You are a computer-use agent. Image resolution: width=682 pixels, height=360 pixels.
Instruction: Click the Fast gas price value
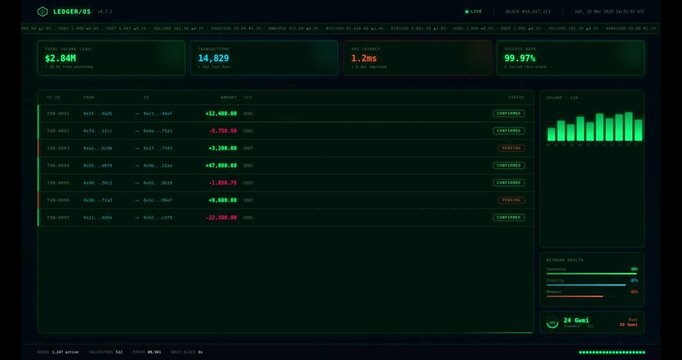tap(629, 324)
